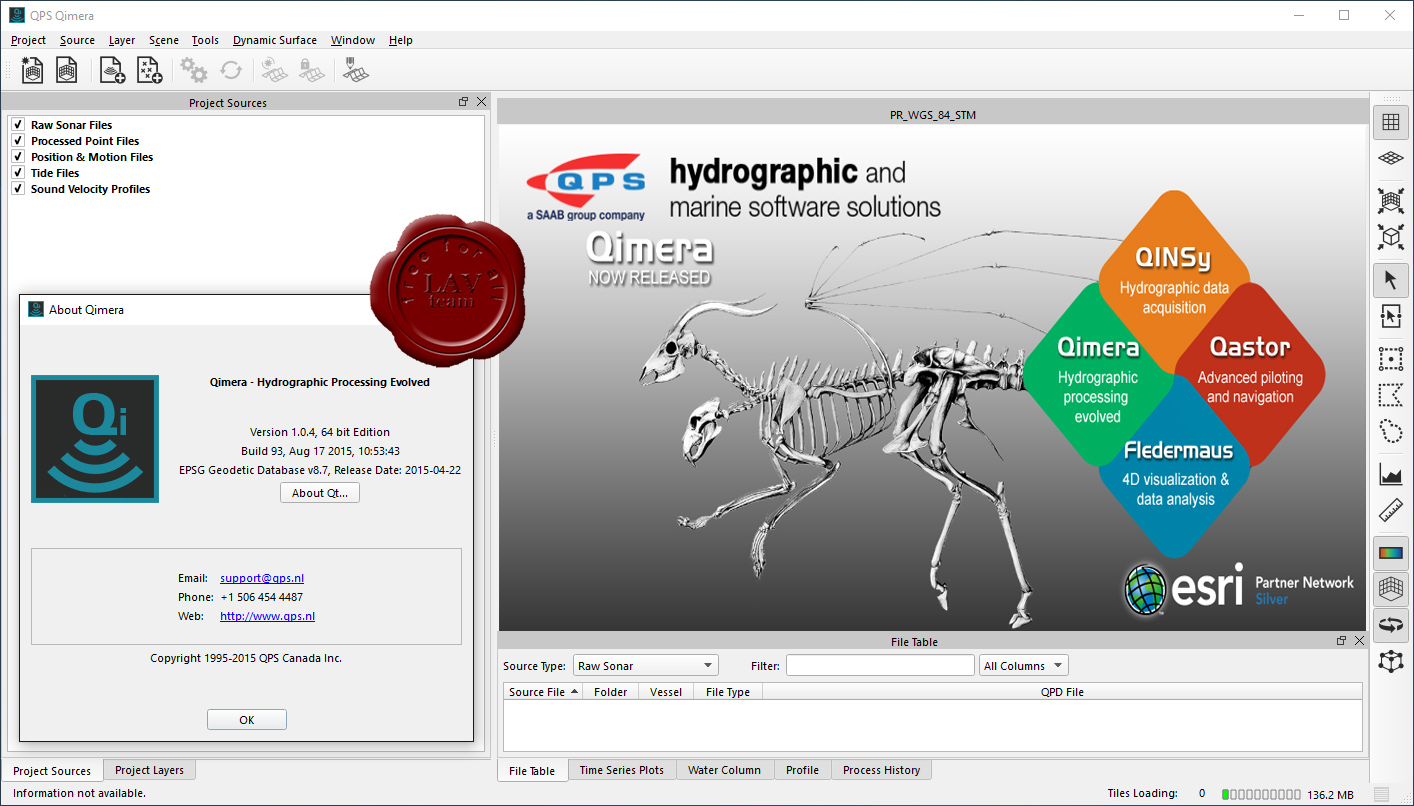Click the About Qt... button
1414x806 pixels.
point(320,493)
